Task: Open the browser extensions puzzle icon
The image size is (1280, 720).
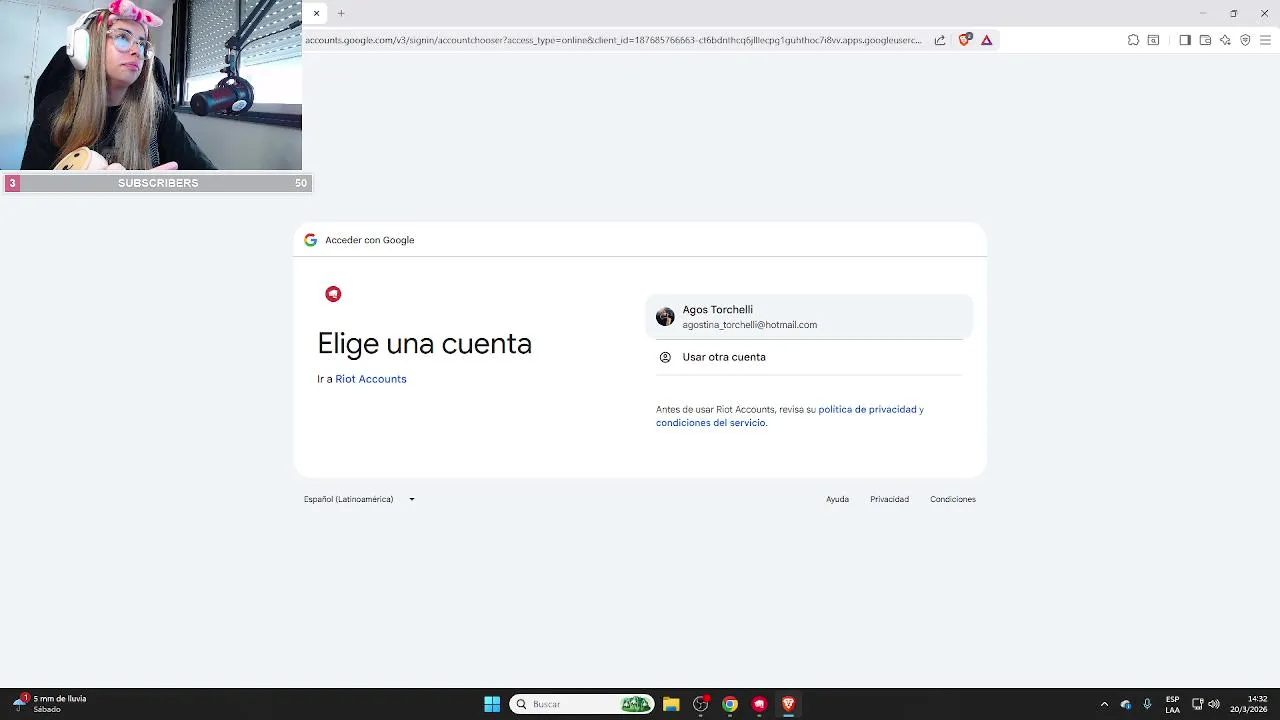Action: pos(1133,40)
